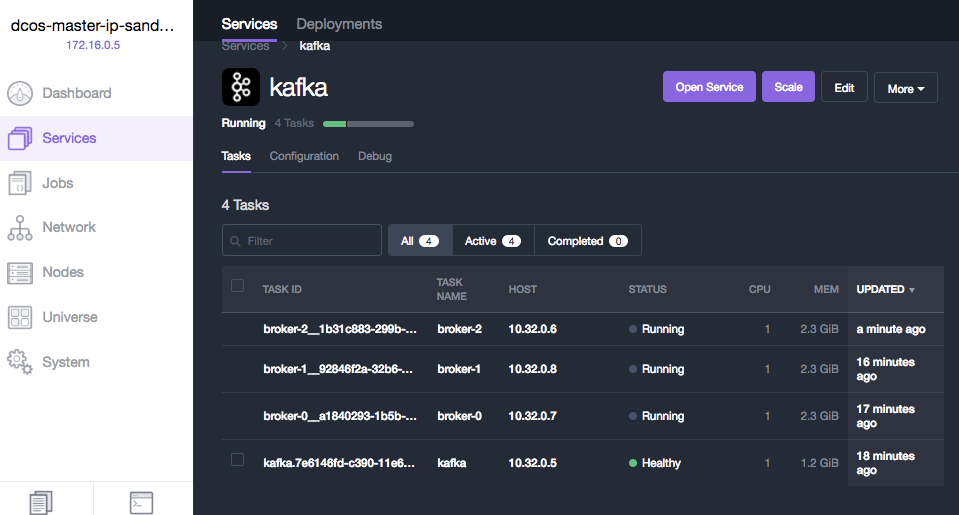Show All 4 tasks filter
959x515 pixels.
(420, 240)
